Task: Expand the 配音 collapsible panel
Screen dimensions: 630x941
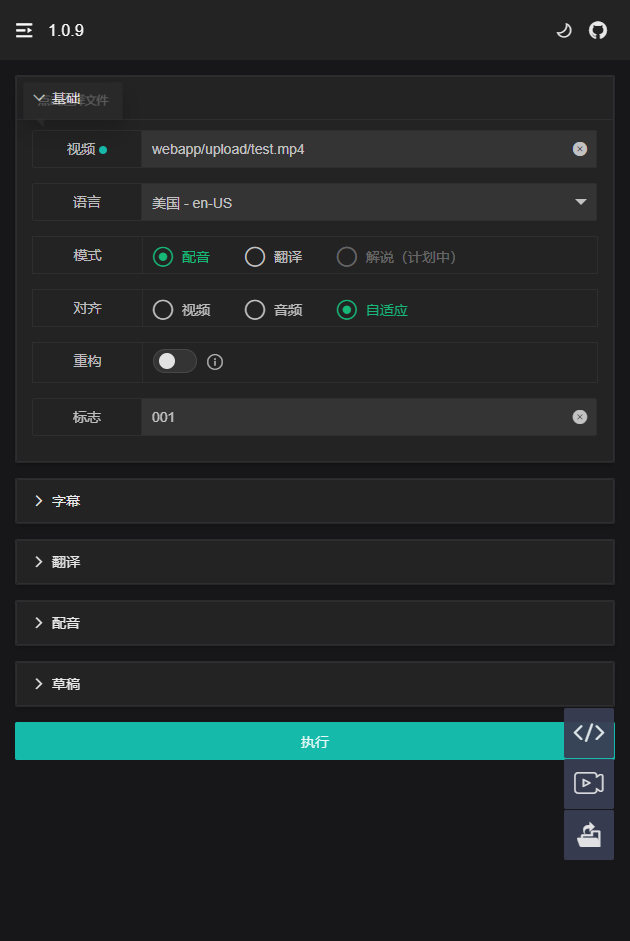Action: (314, 623)
